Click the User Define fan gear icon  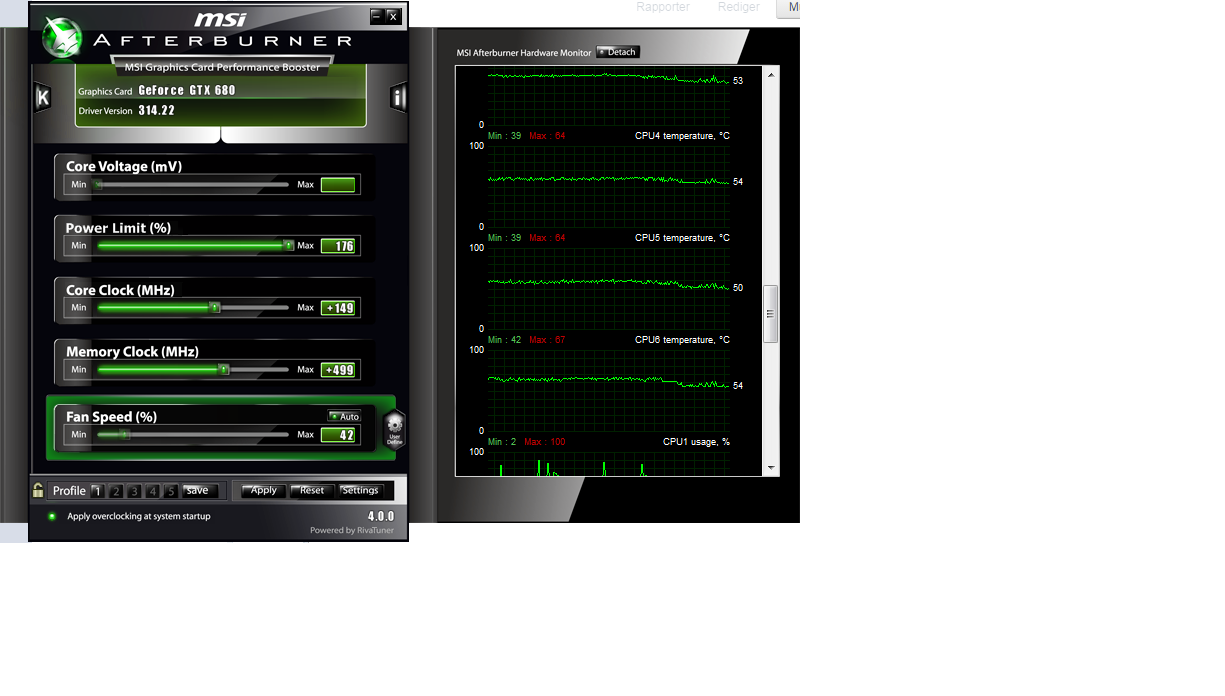click(x=394, y=430)
